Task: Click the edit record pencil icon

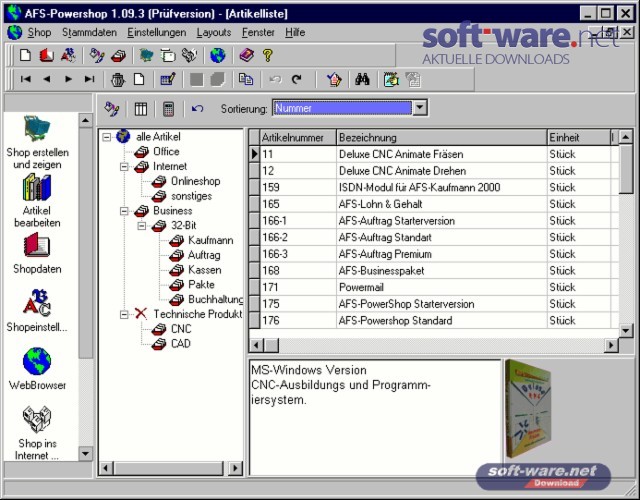Action: [x=168, y=79]
